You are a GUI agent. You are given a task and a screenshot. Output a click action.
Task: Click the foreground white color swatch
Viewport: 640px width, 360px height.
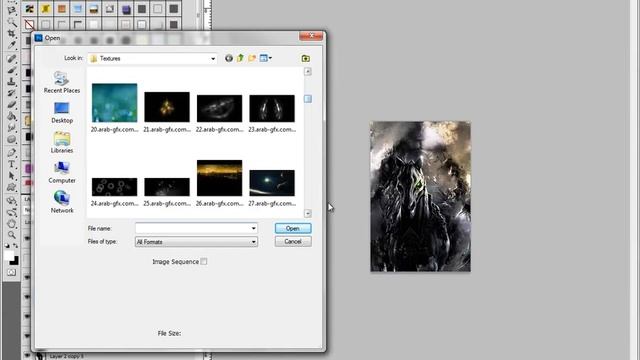9,256
